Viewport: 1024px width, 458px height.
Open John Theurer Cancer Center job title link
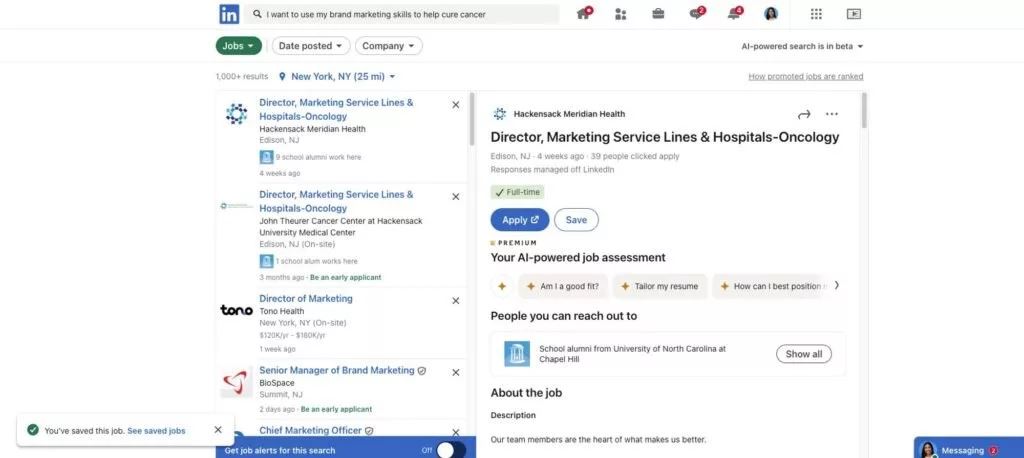[336, 201]
